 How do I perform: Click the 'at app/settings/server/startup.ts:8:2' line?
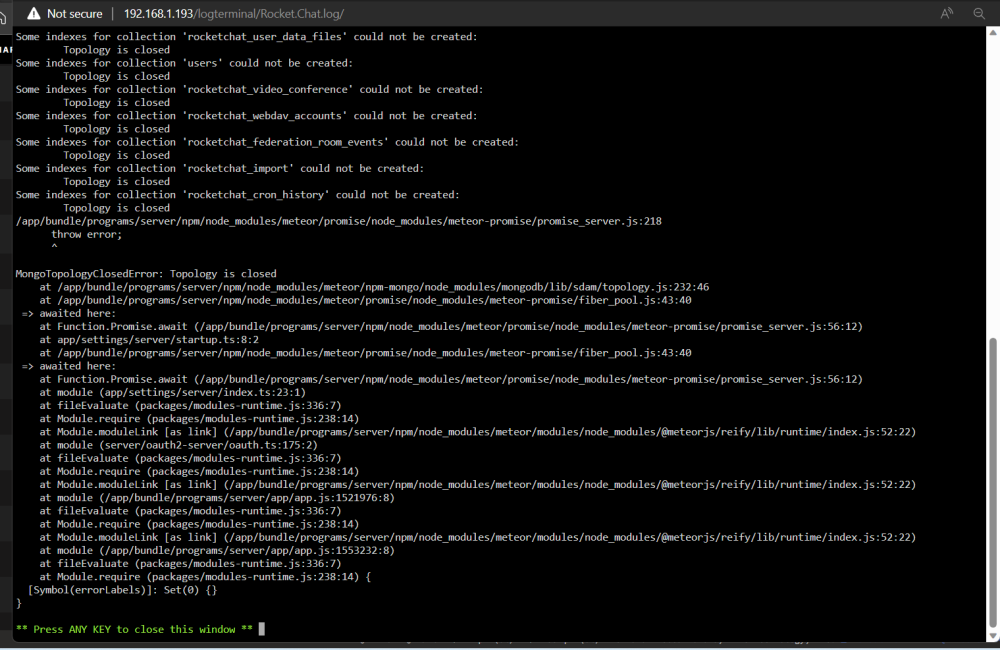coord(149,339)
